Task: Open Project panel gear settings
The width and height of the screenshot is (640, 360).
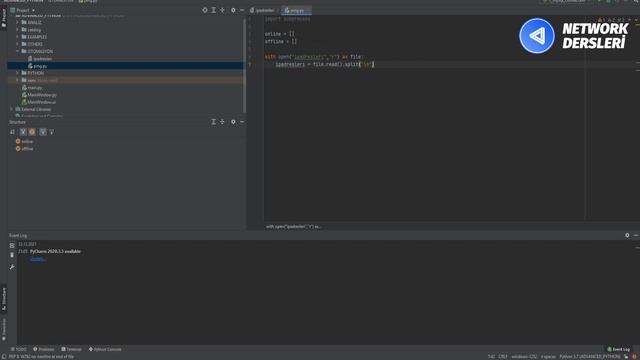Action: tap(233, 10)
